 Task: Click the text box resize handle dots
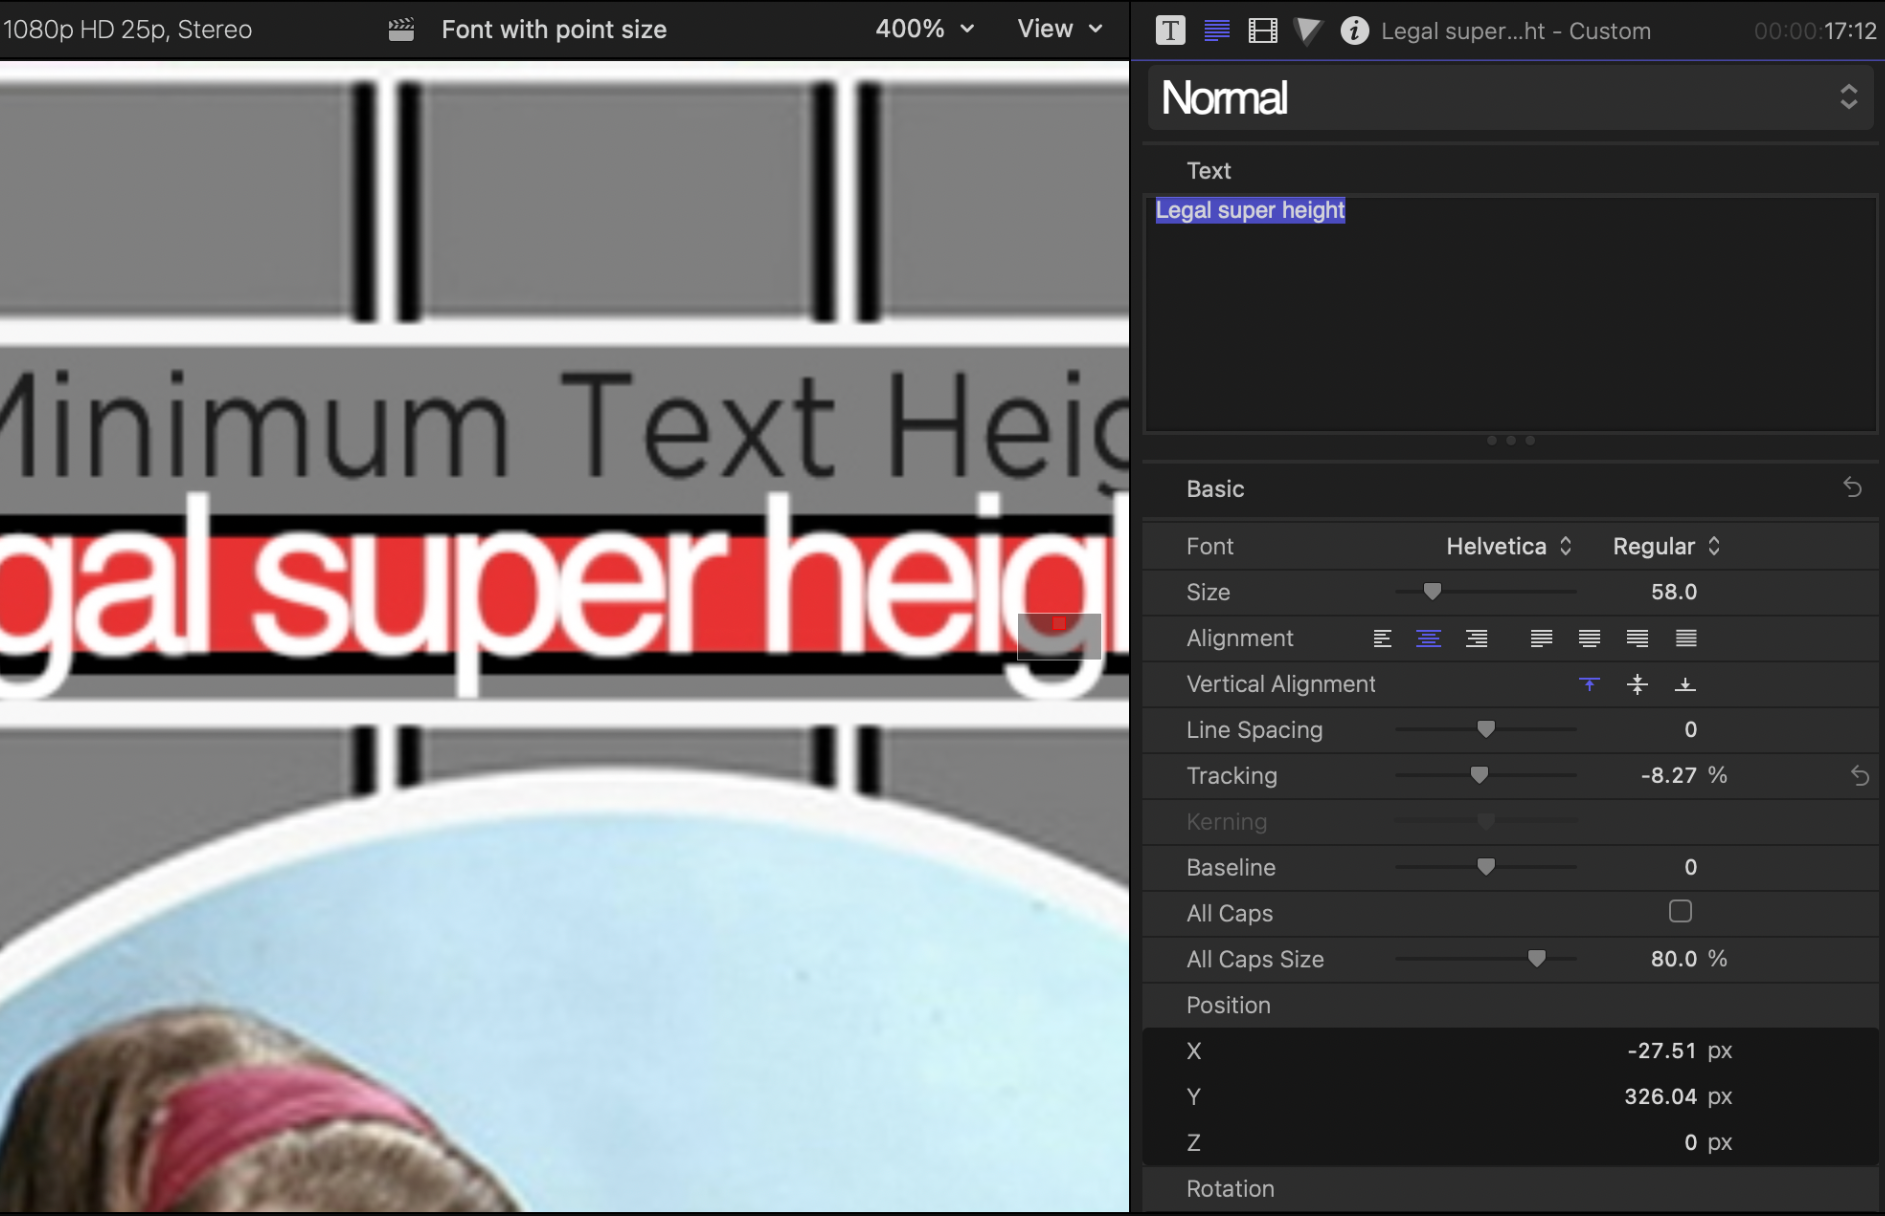[1510, 440]
